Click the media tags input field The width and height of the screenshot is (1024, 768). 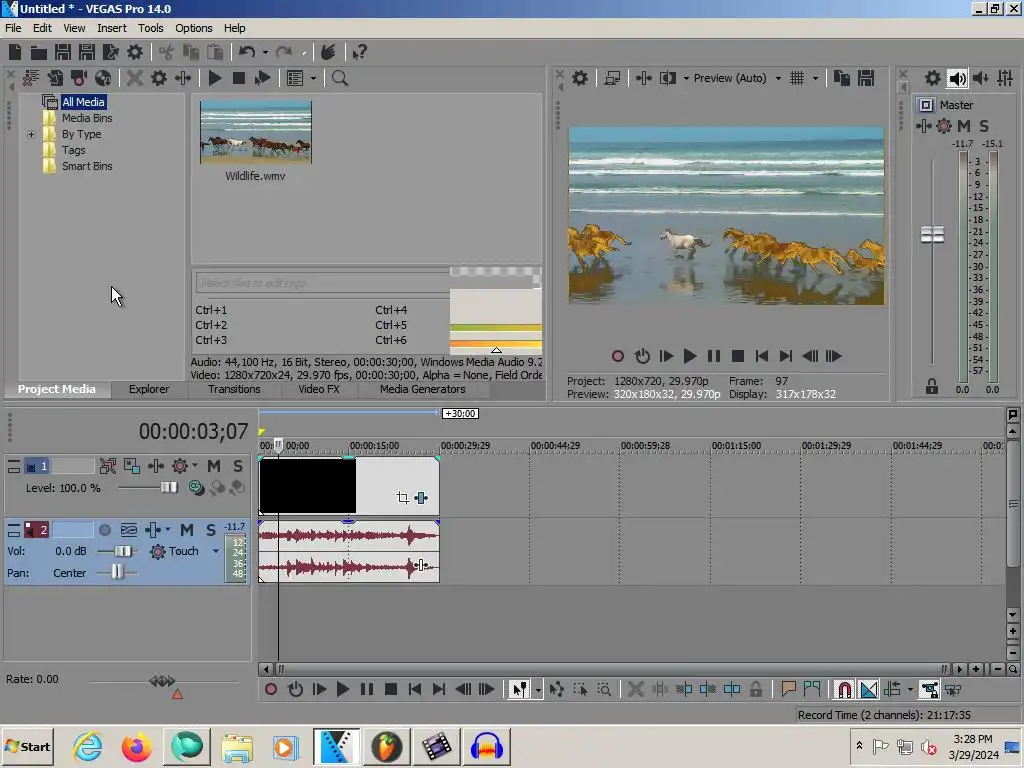pos(323,283)
